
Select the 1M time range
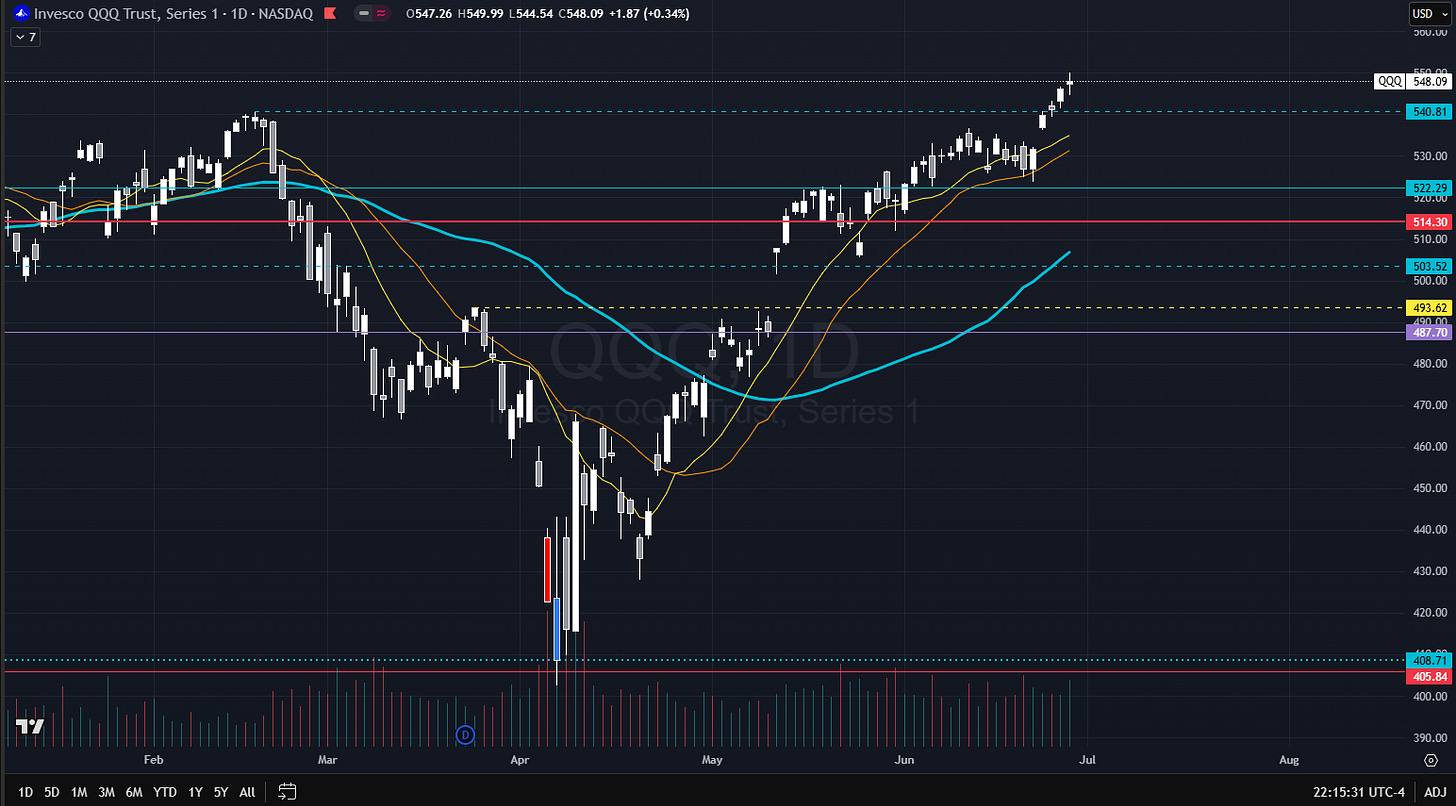point(78,792)
